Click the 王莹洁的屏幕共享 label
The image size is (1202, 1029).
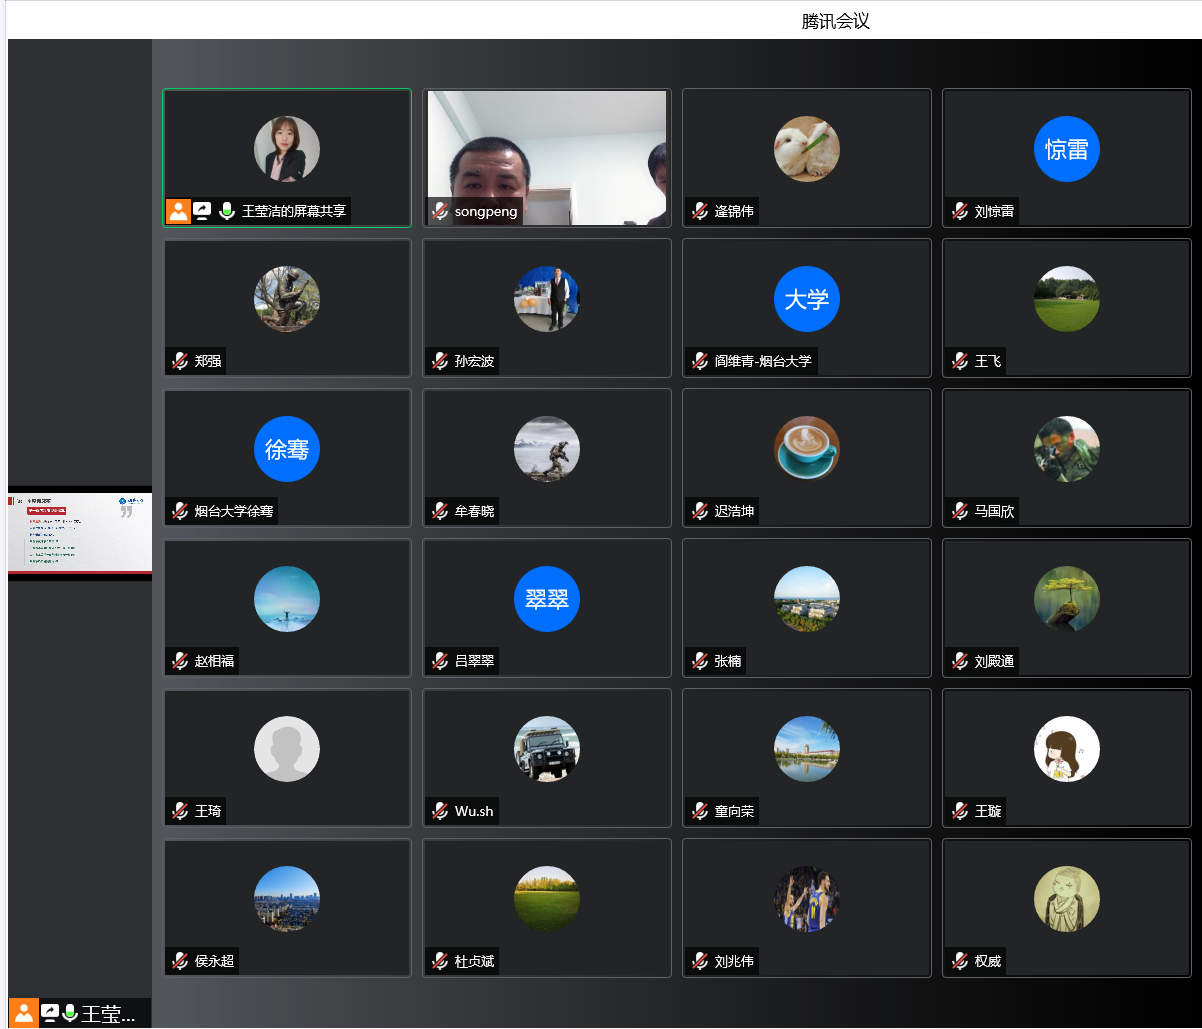pyautogui.click(x=293, y=211)
